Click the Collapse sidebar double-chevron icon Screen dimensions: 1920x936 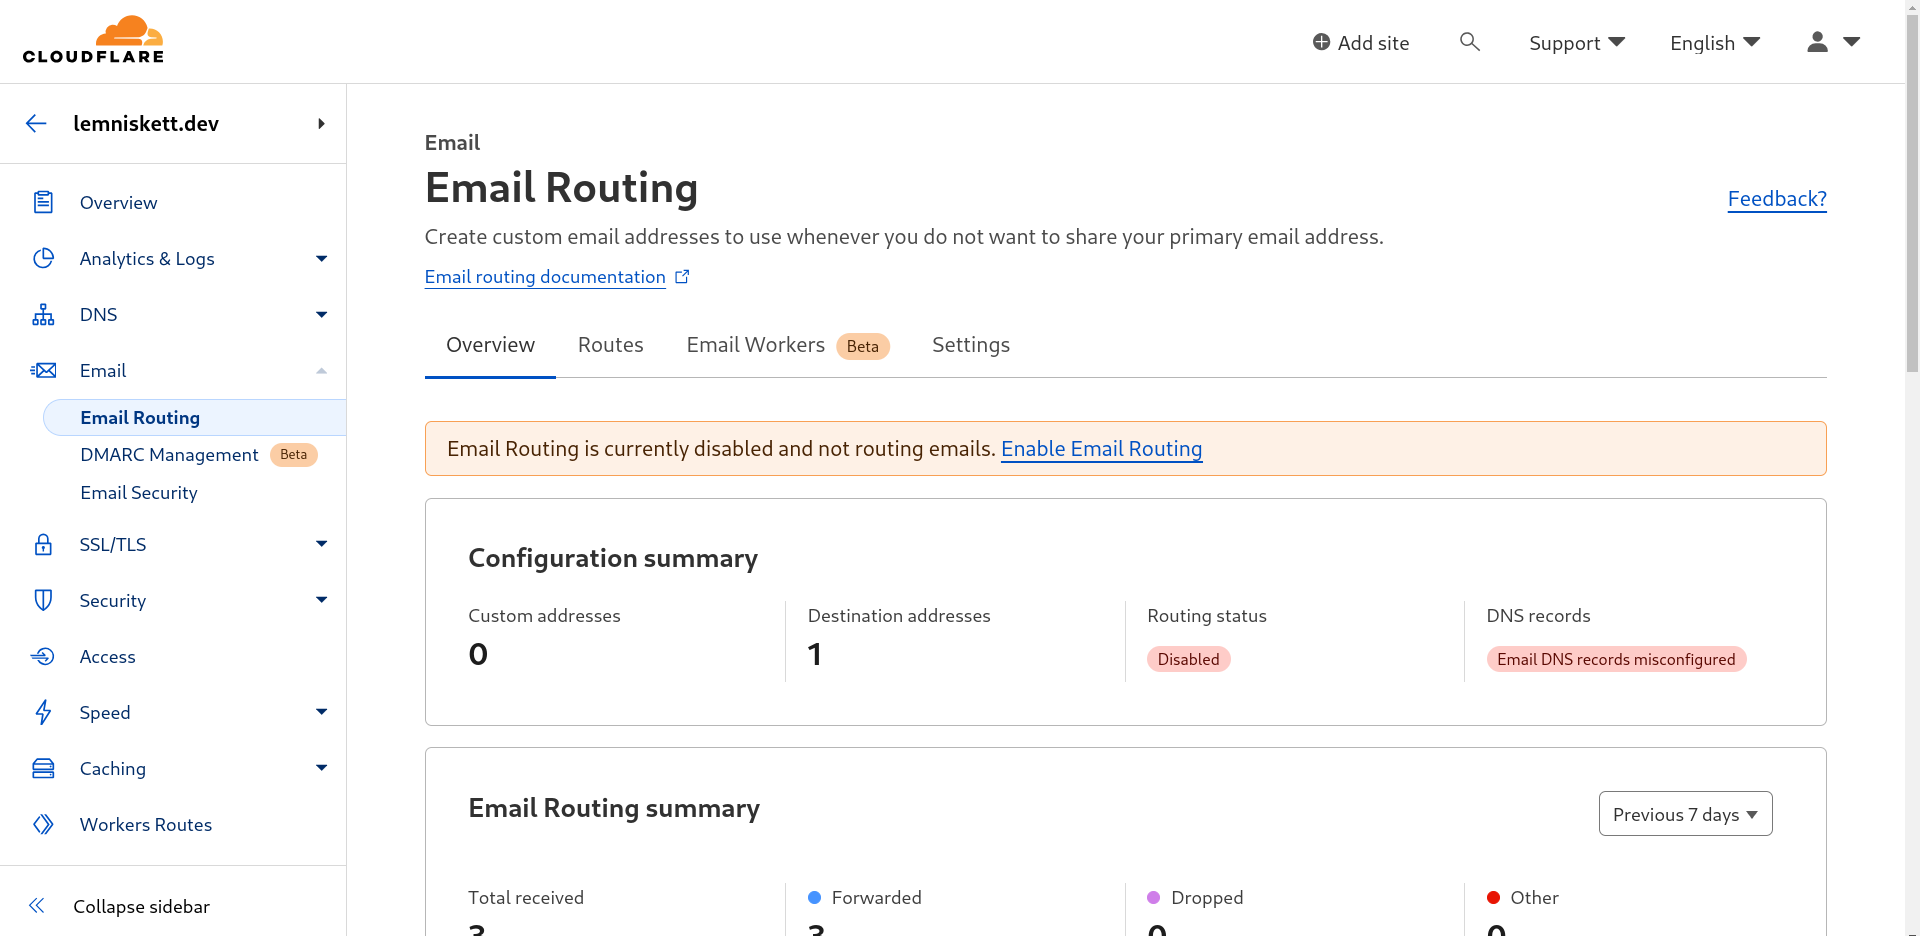click(x=37, y=906)
